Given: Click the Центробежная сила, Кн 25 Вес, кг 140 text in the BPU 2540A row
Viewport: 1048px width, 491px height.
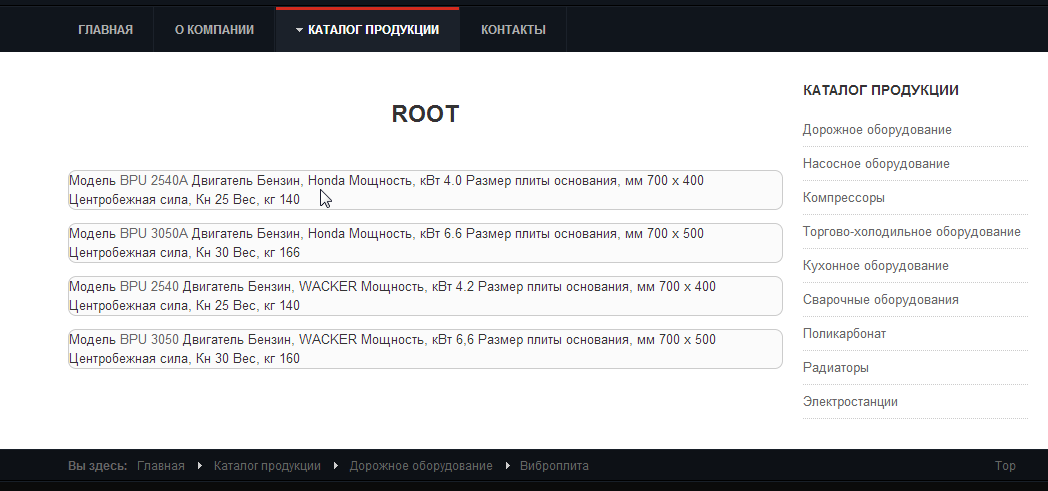Looking at the screenshot, I should point(184,199).
